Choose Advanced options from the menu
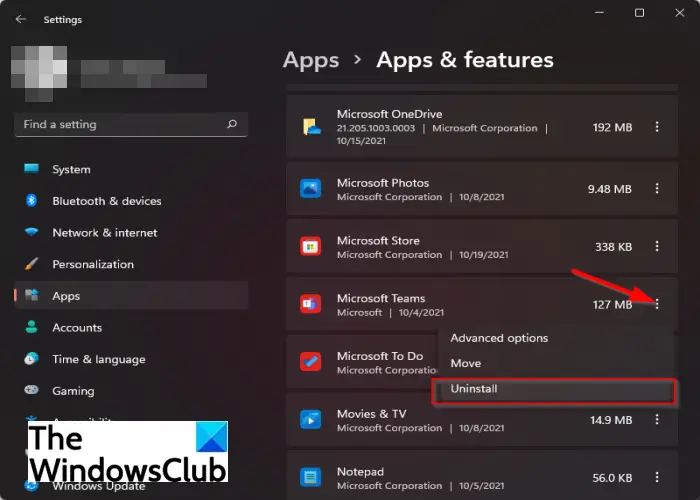 coord(499,338)
